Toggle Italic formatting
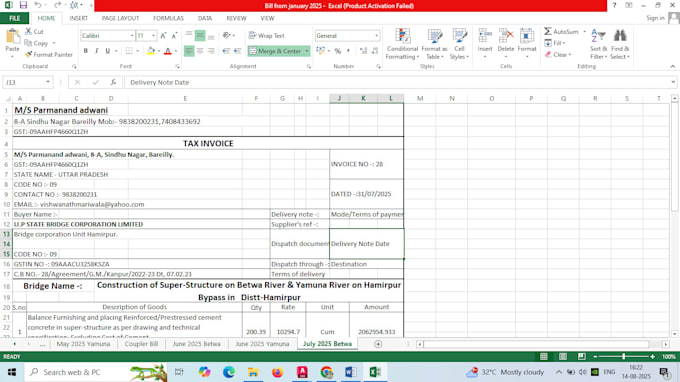The width and height of the screenshot is (680, 382). 97,51
